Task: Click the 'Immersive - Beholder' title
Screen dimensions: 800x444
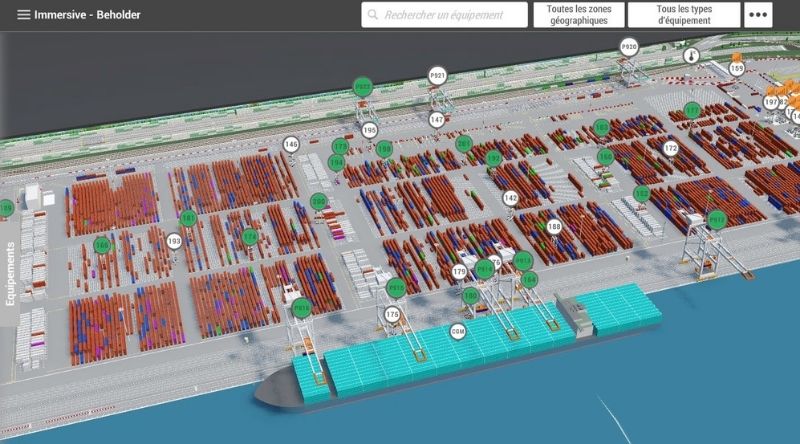Action: 87,15
